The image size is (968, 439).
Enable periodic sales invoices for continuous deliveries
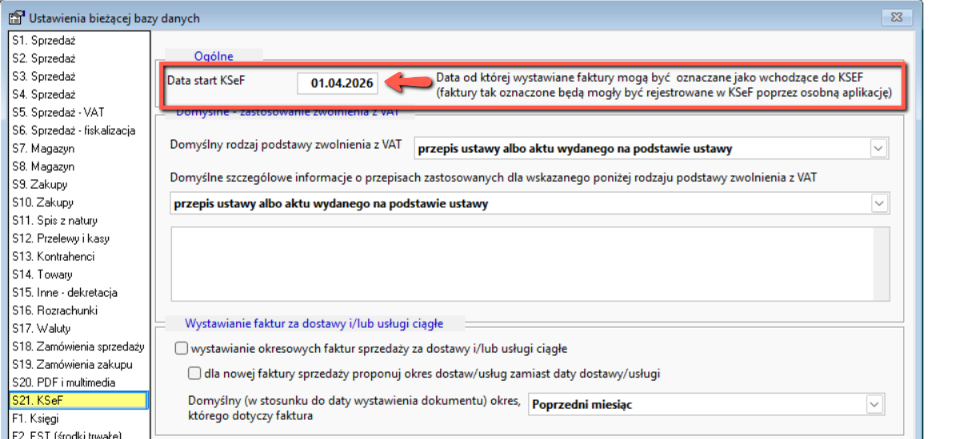tap(181, 349)
